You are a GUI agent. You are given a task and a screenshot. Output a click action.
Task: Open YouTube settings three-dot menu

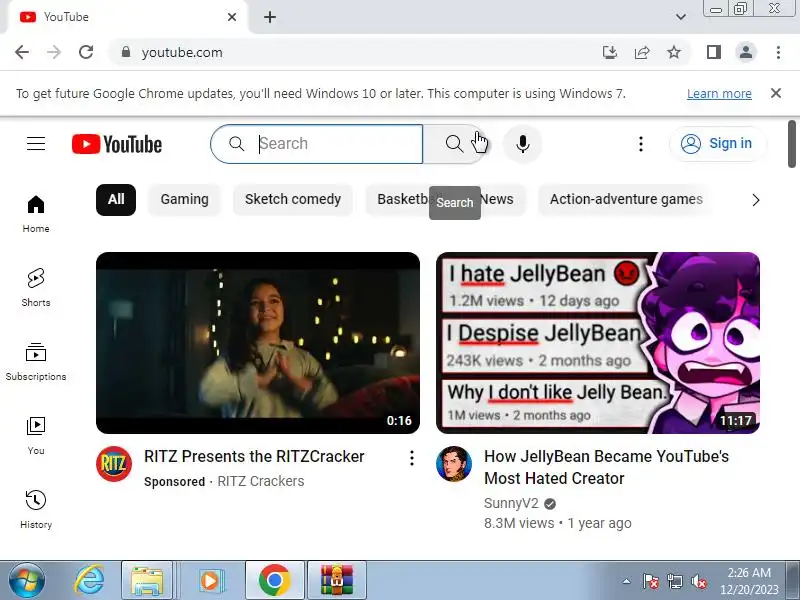tap(641, 144)
